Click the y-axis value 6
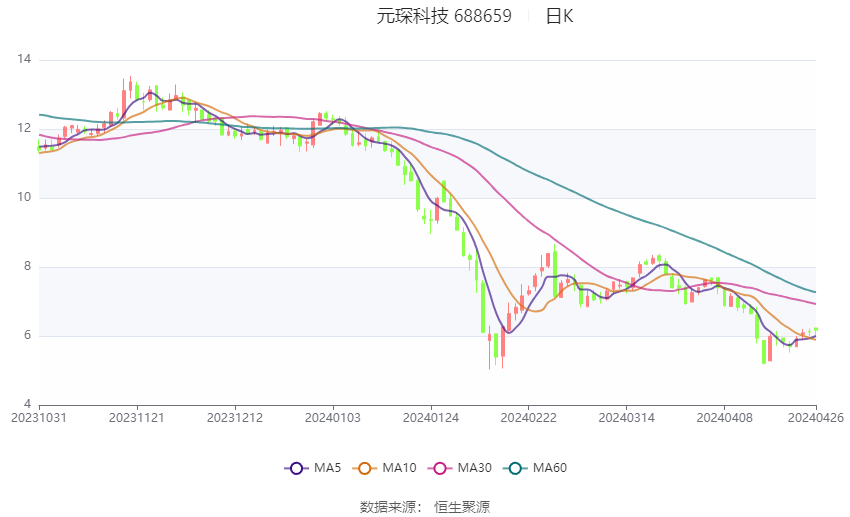The image size is (850, 517). click(x=28, y=335)
